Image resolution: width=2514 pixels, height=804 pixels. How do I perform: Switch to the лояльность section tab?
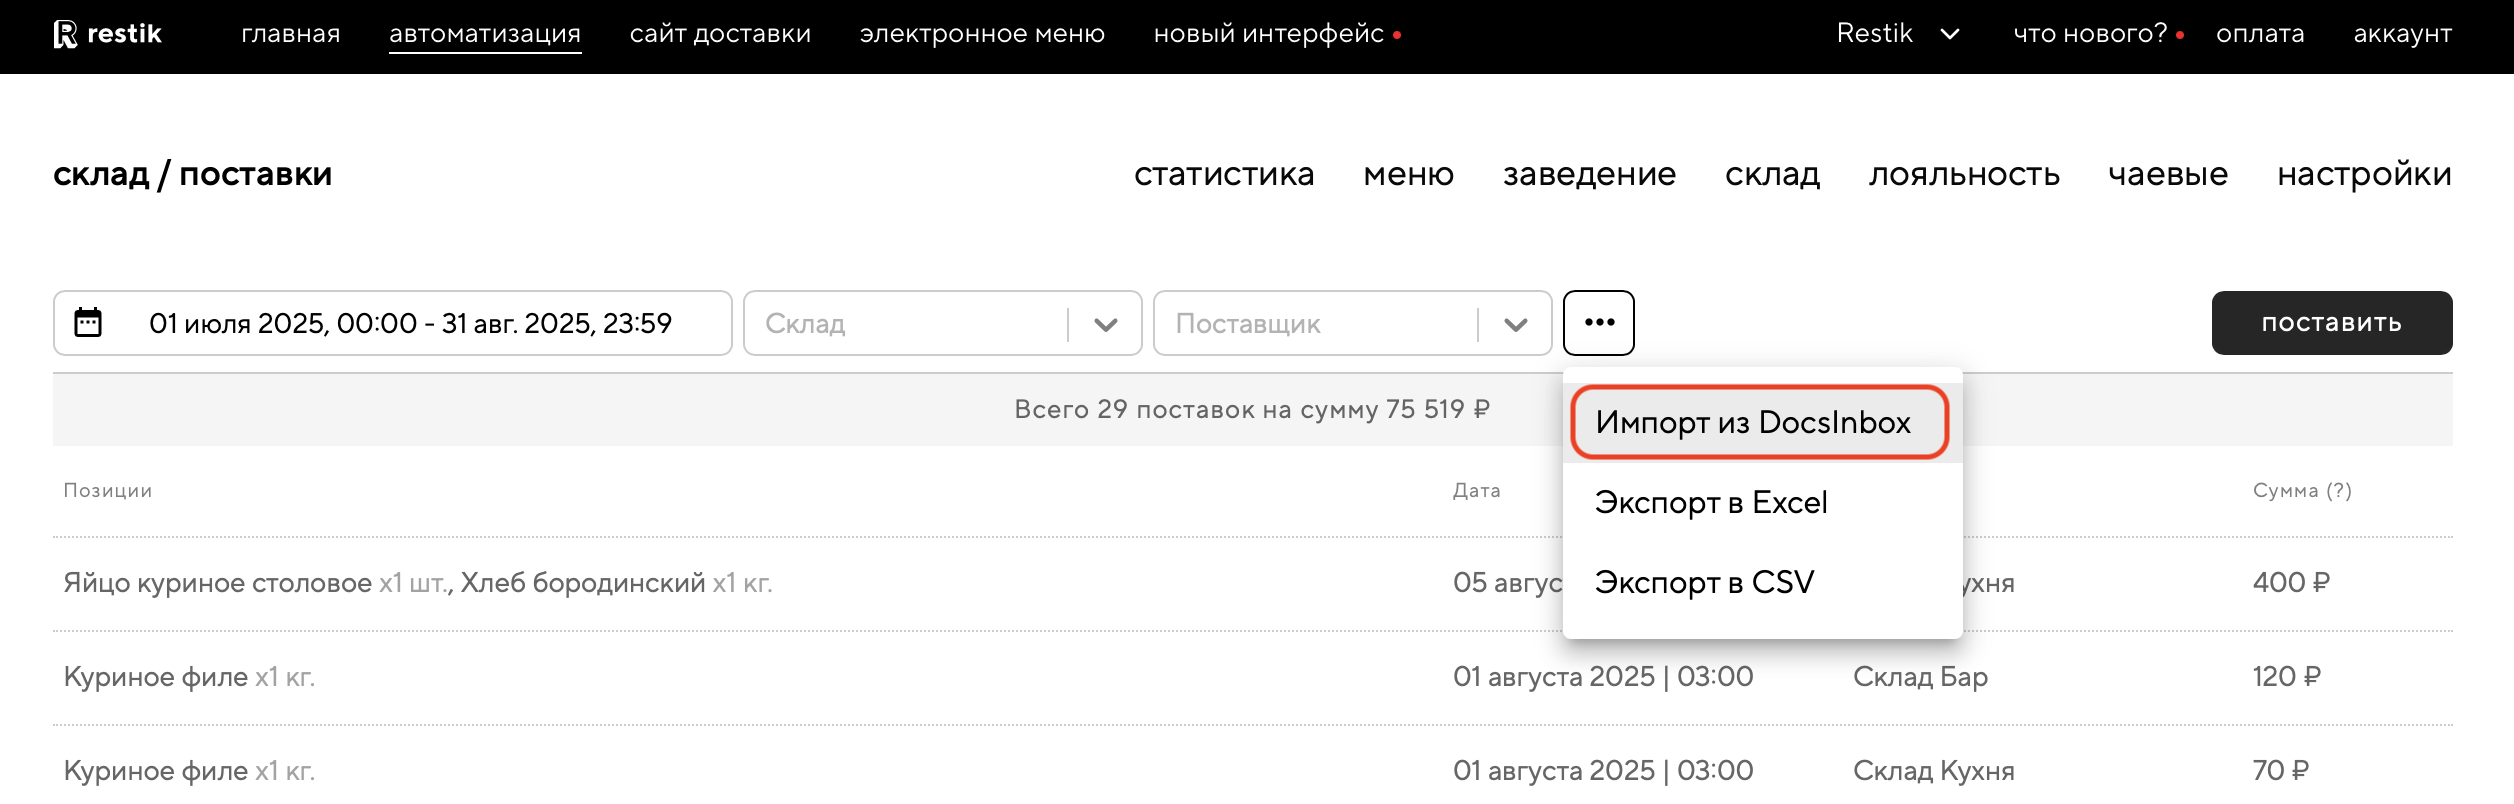(1963, 174)
